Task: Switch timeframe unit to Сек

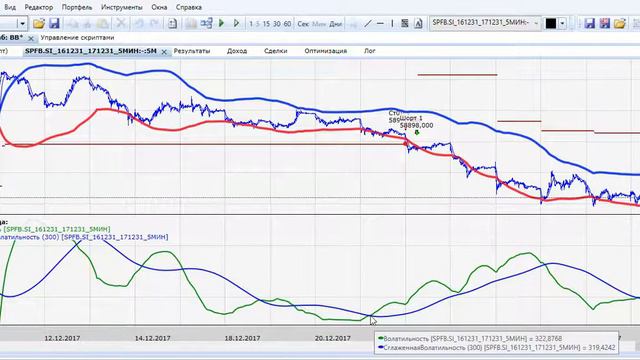Action: click(303, 24)
